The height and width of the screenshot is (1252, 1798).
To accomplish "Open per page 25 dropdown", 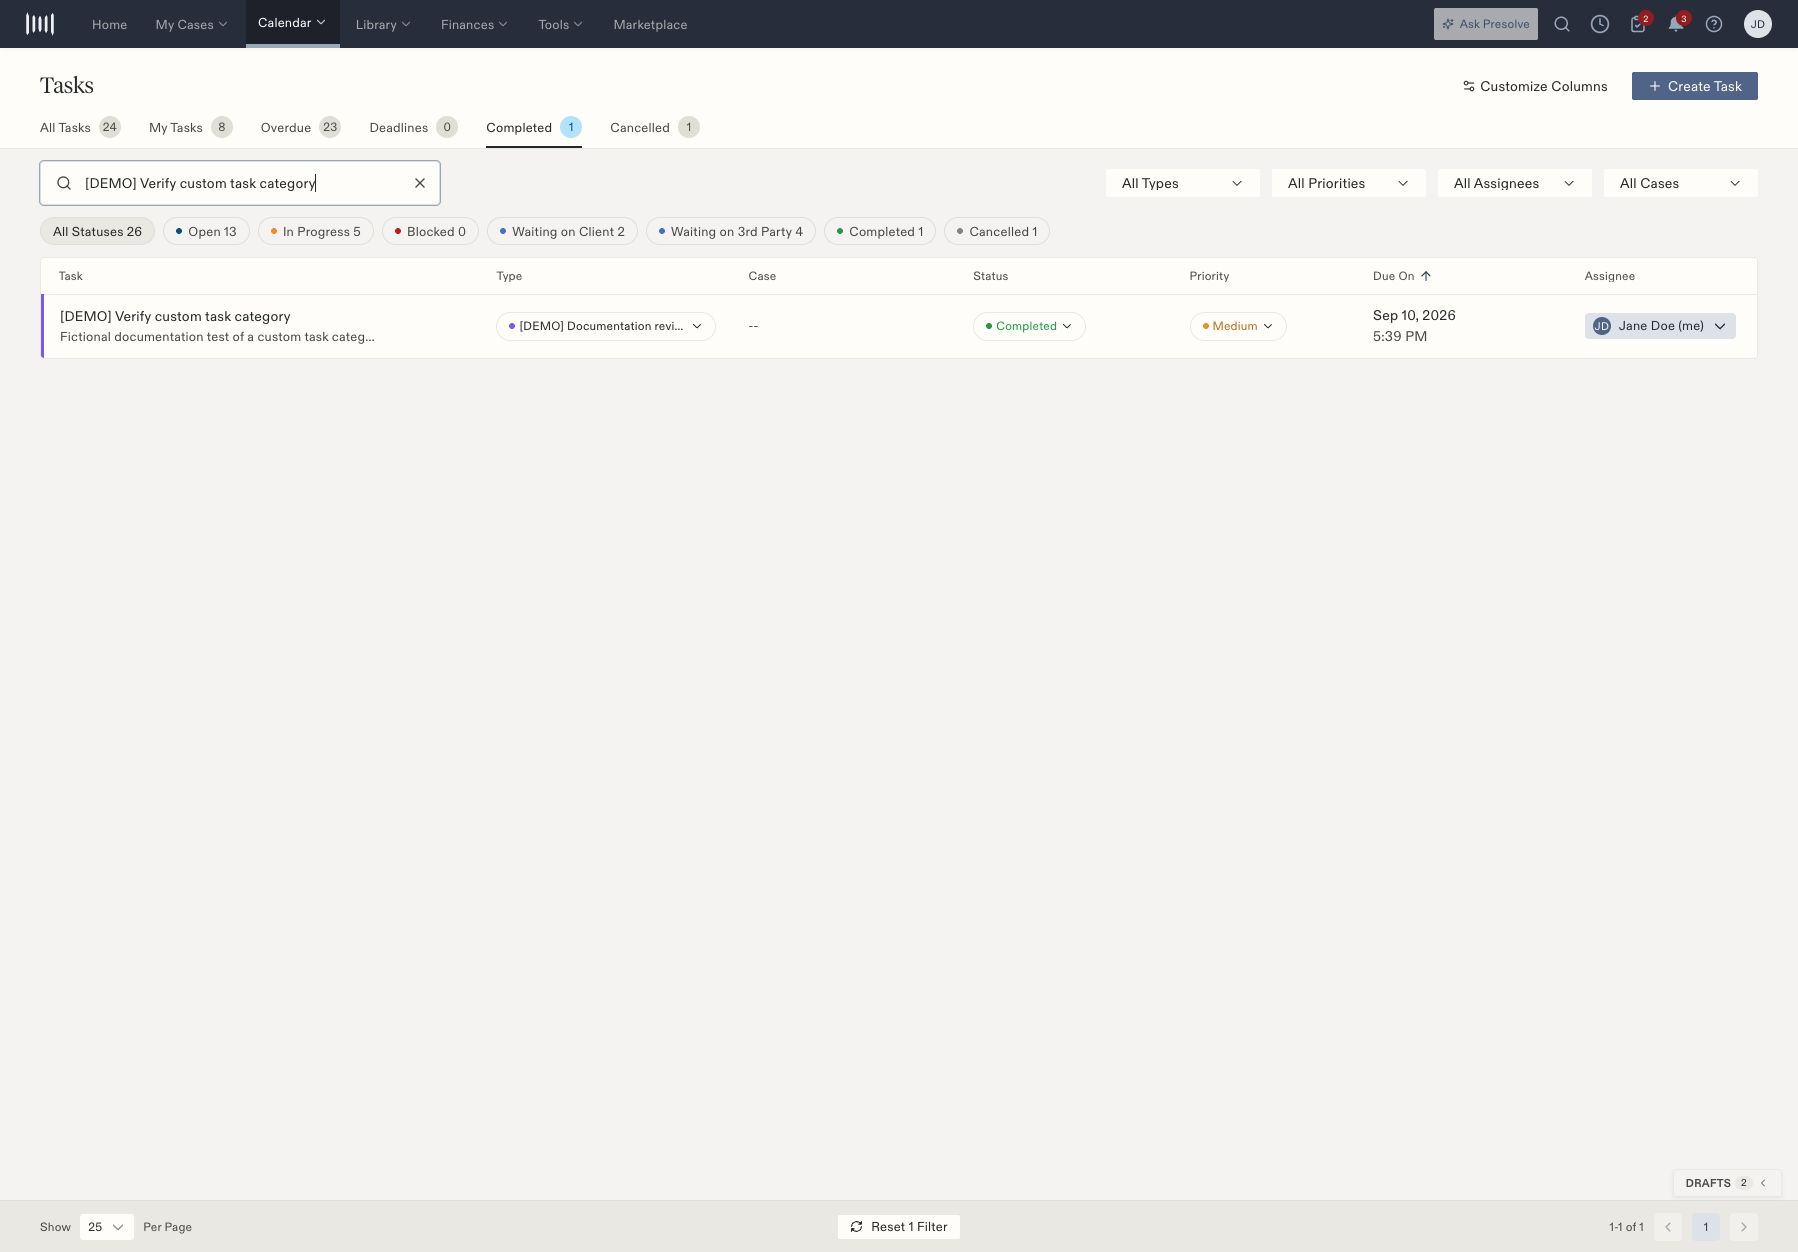I will click(106, 1227).
